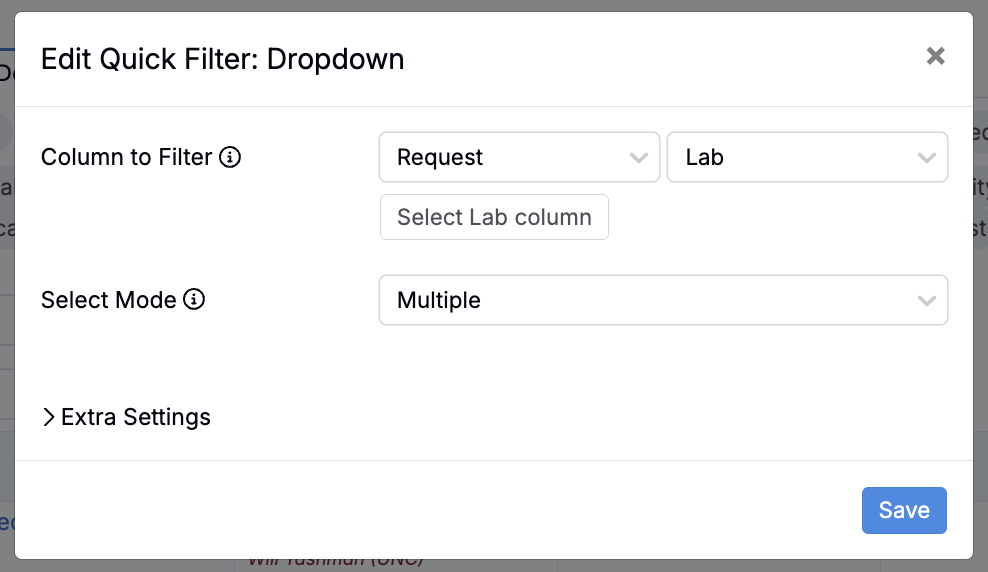Open the Lab column dropdown
Viewport: 988px width, 572px height.
coord(806,158)
